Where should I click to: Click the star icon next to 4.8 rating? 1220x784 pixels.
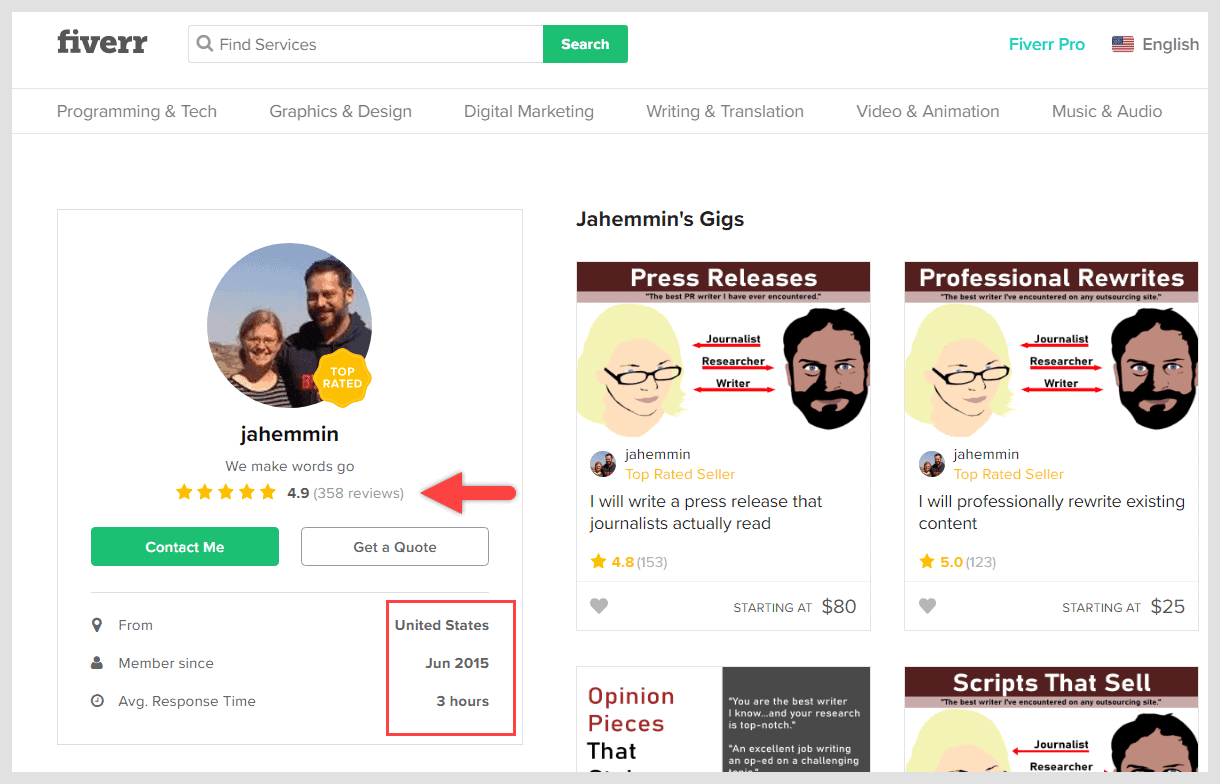(x=598, y=561)
